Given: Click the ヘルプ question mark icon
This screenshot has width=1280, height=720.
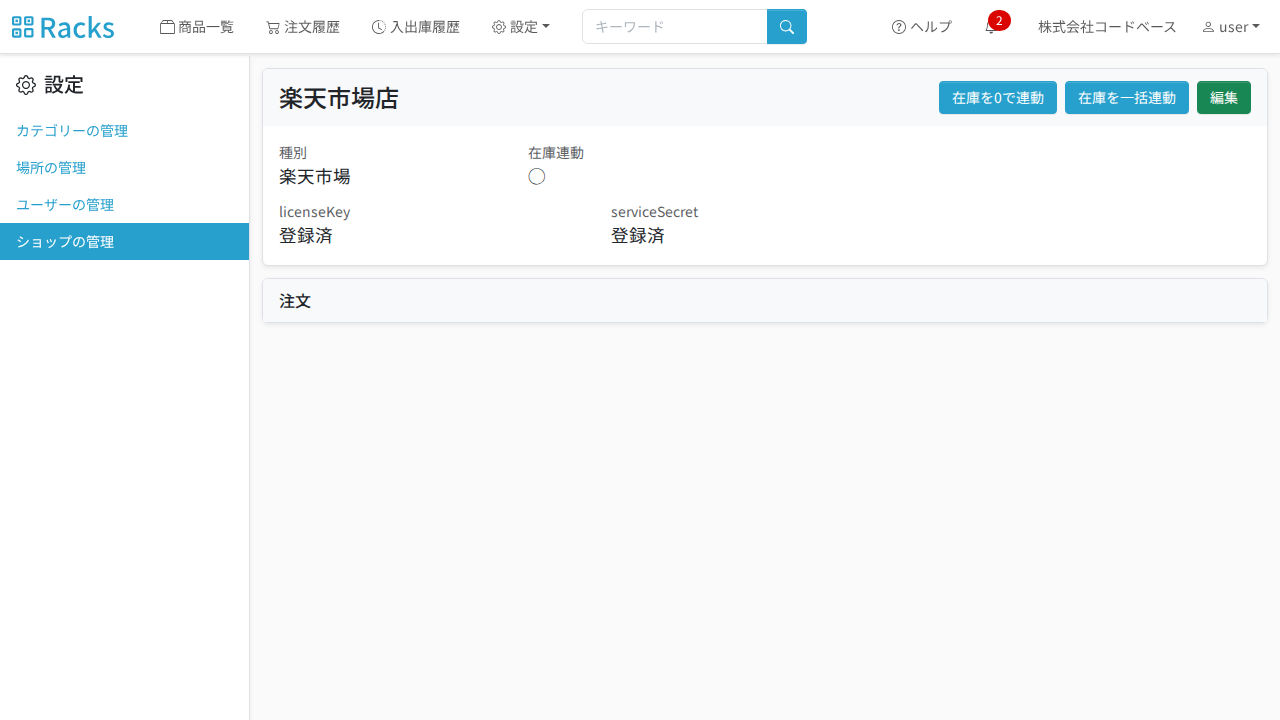Looking at the screenshot, I should pos(899,27).
